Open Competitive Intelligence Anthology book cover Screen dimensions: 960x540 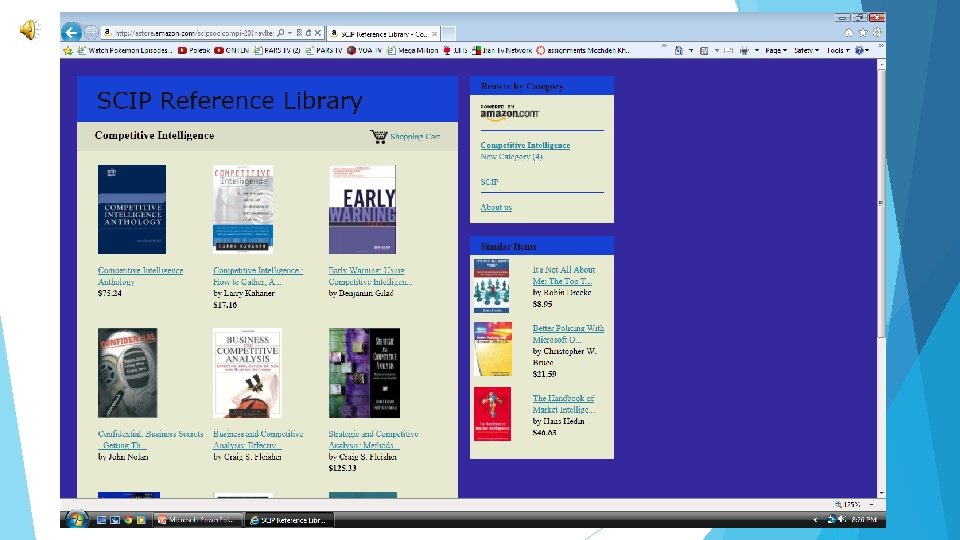pos(132,209)
